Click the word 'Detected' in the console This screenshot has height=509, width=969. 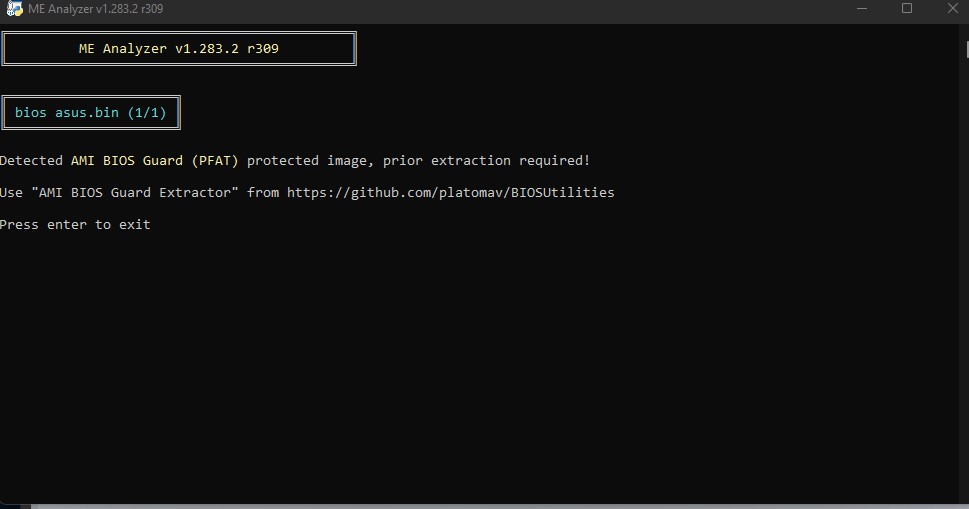click(31, 161)
